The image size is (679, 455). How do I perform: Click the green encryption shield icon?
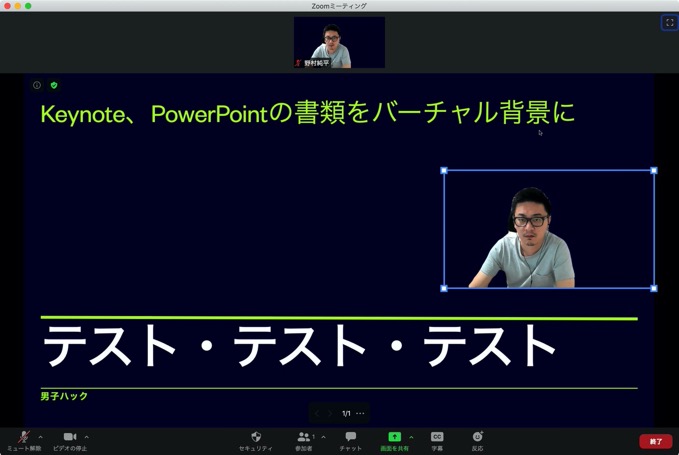pyautogui.click(x=54, y=85)
